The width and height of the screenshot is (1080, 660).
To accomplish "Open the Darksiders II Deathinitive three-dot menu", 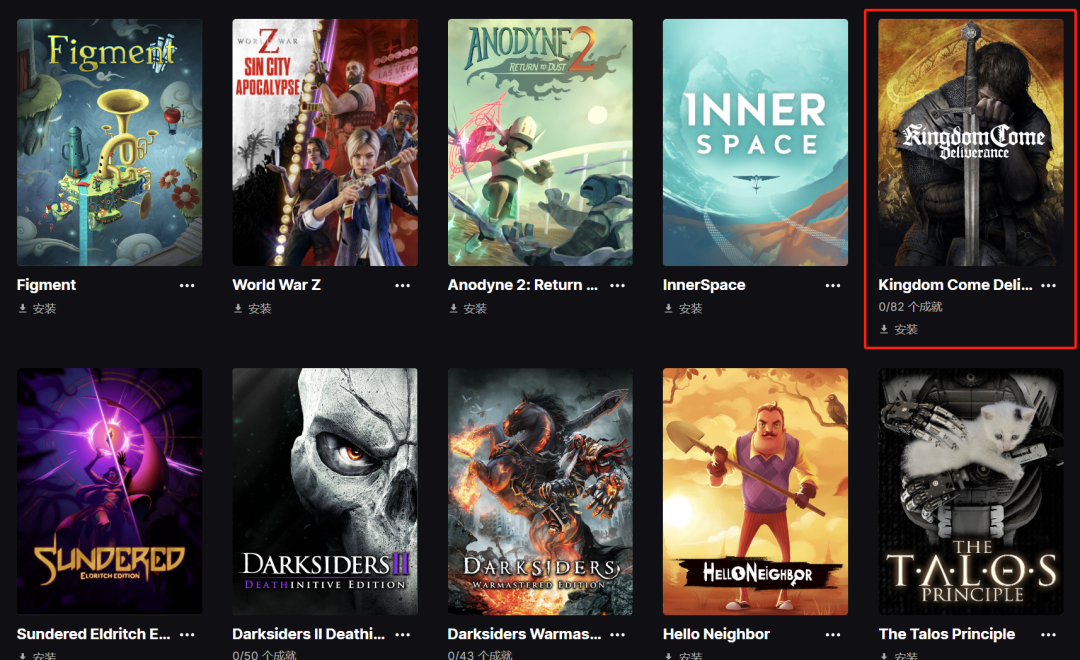I will point(402,635).
